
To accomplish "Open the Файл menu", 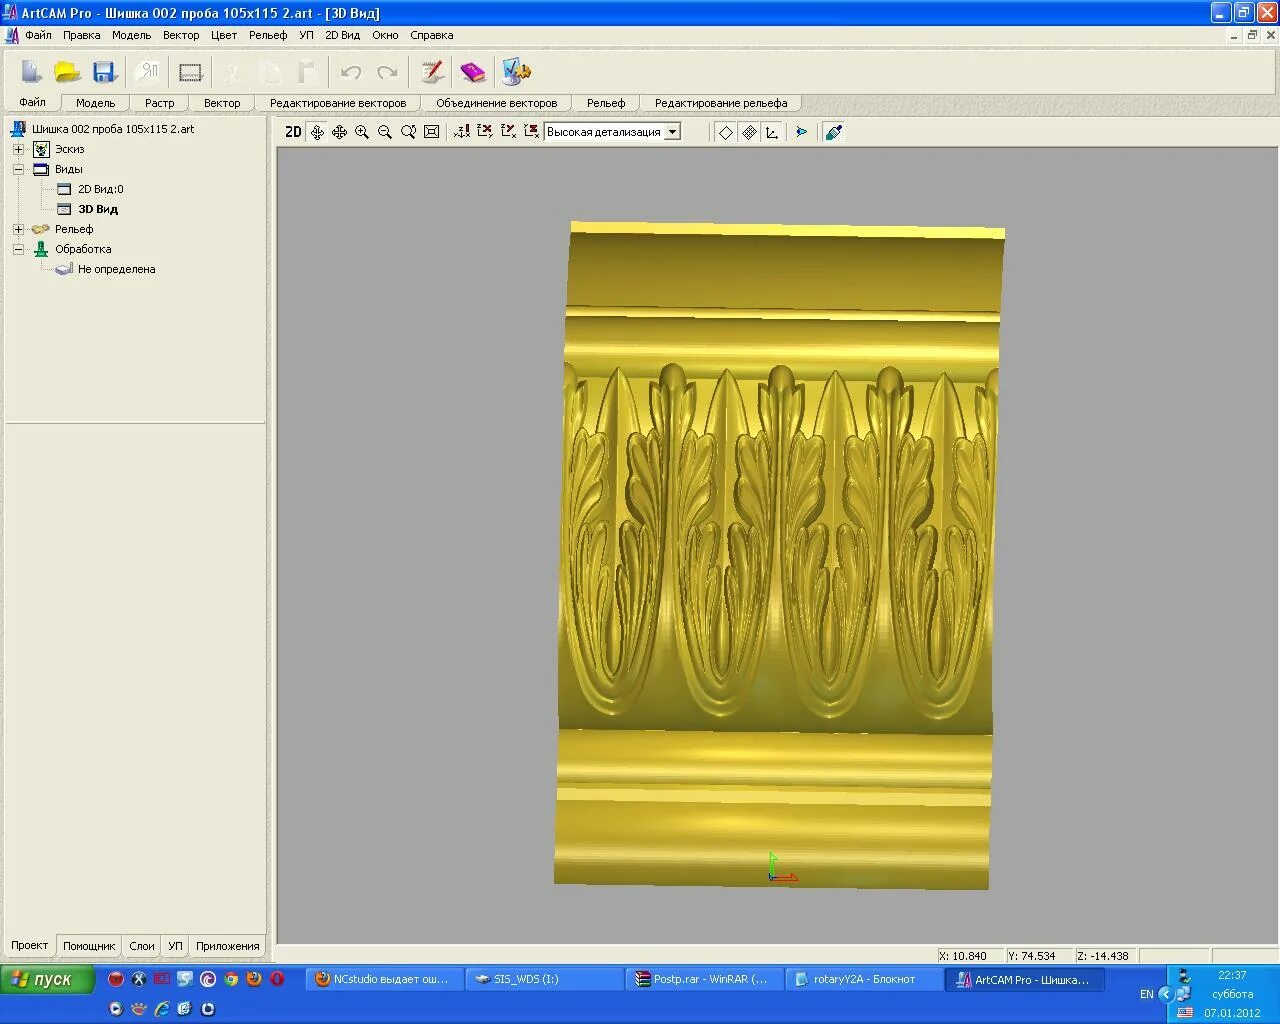I will click(x=39, y=35).
